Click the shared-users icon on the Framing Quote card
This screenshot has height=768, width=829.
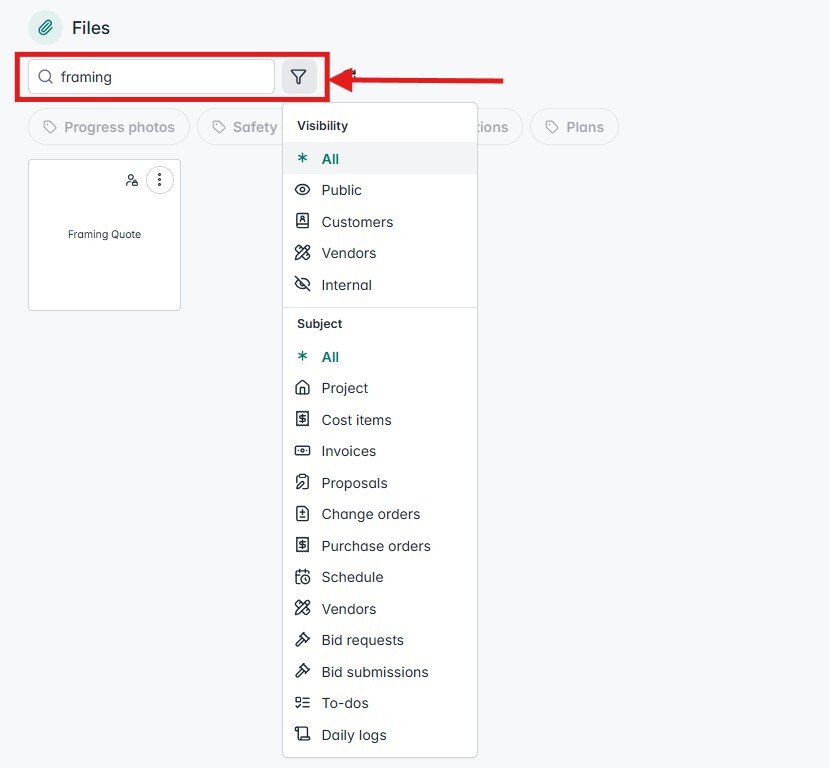pyautogui.click(x=131, y=180)
